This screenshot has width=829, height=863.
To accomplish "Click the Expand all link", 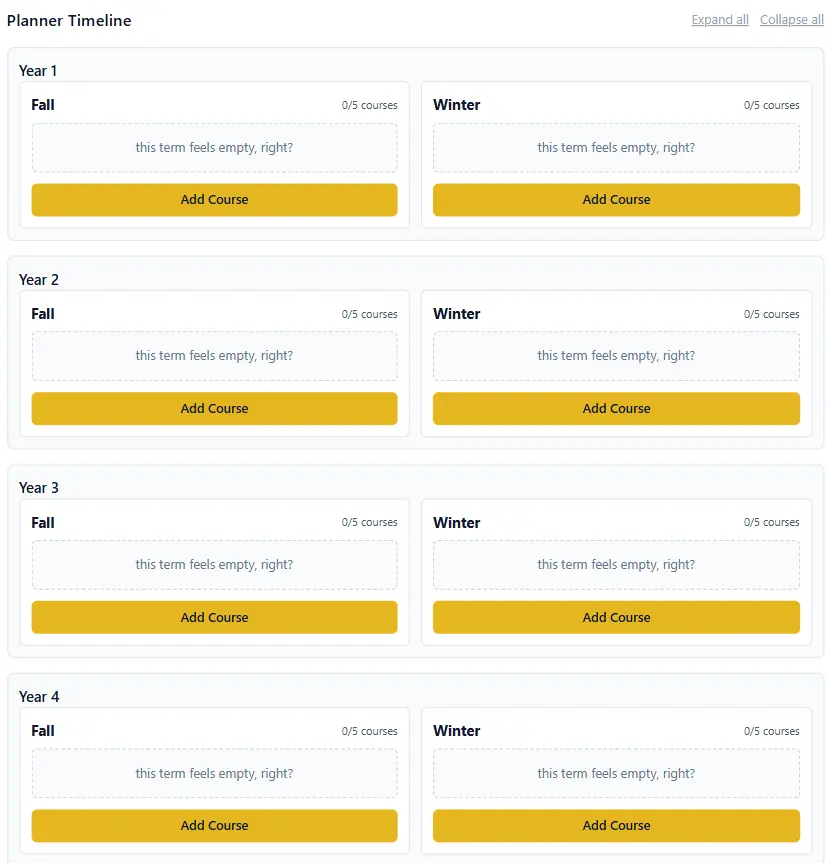I will click(x=719, y=20).
